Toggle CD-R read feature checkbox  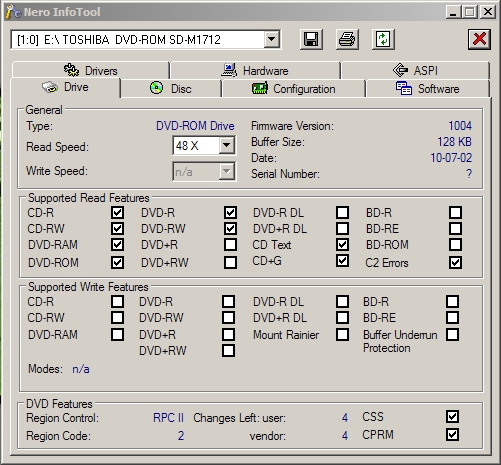117,212
